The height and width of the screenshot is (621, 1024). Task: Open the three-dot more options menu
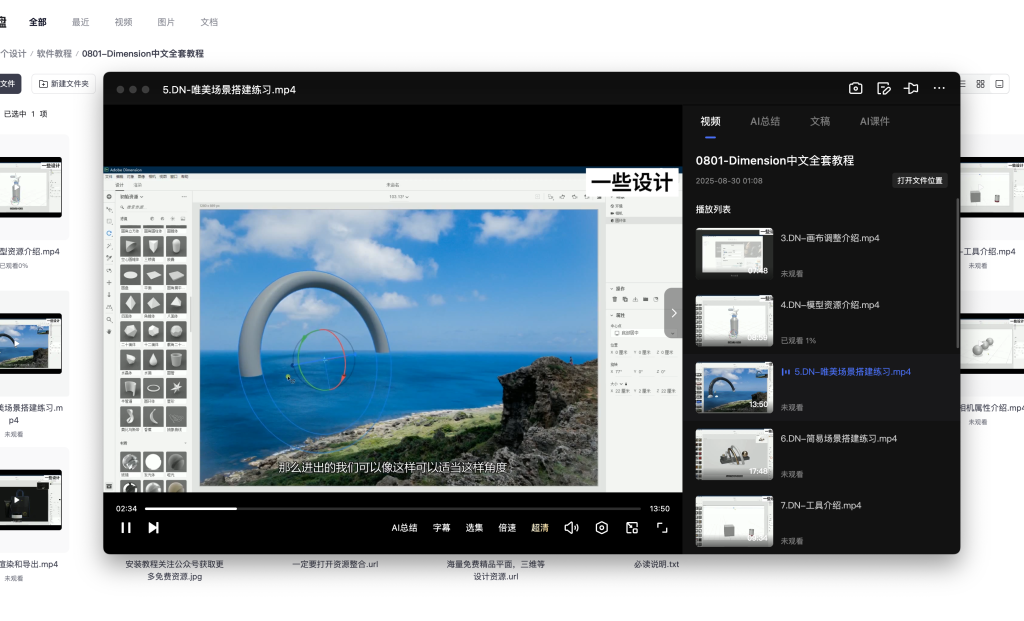(939, 88)
